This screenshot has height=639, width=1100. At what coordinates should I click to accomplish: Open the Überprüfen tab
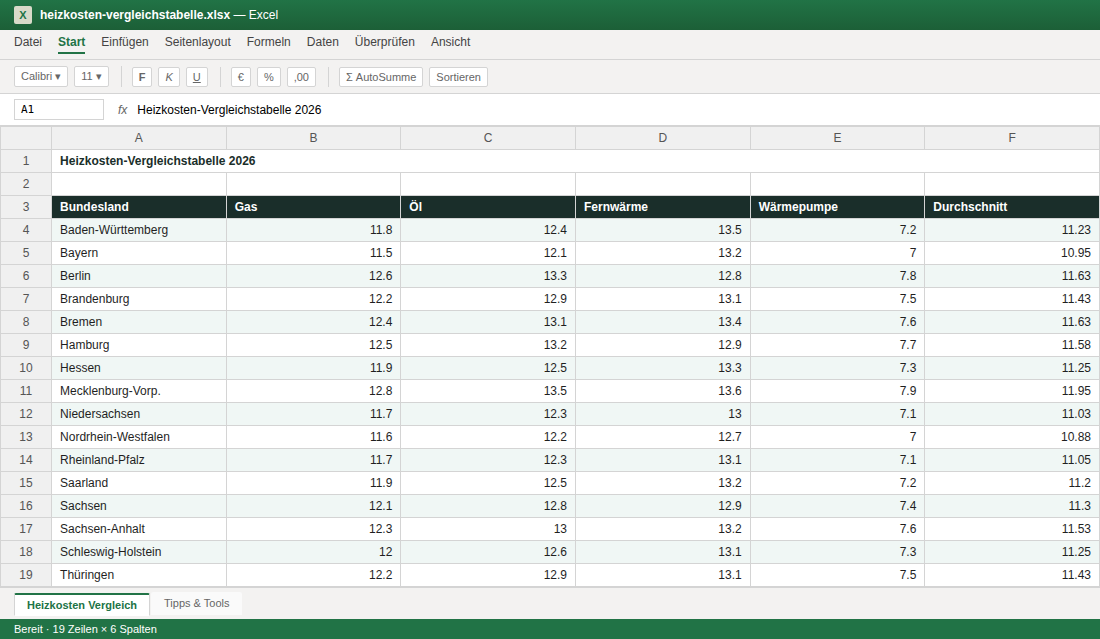(384, 42)
